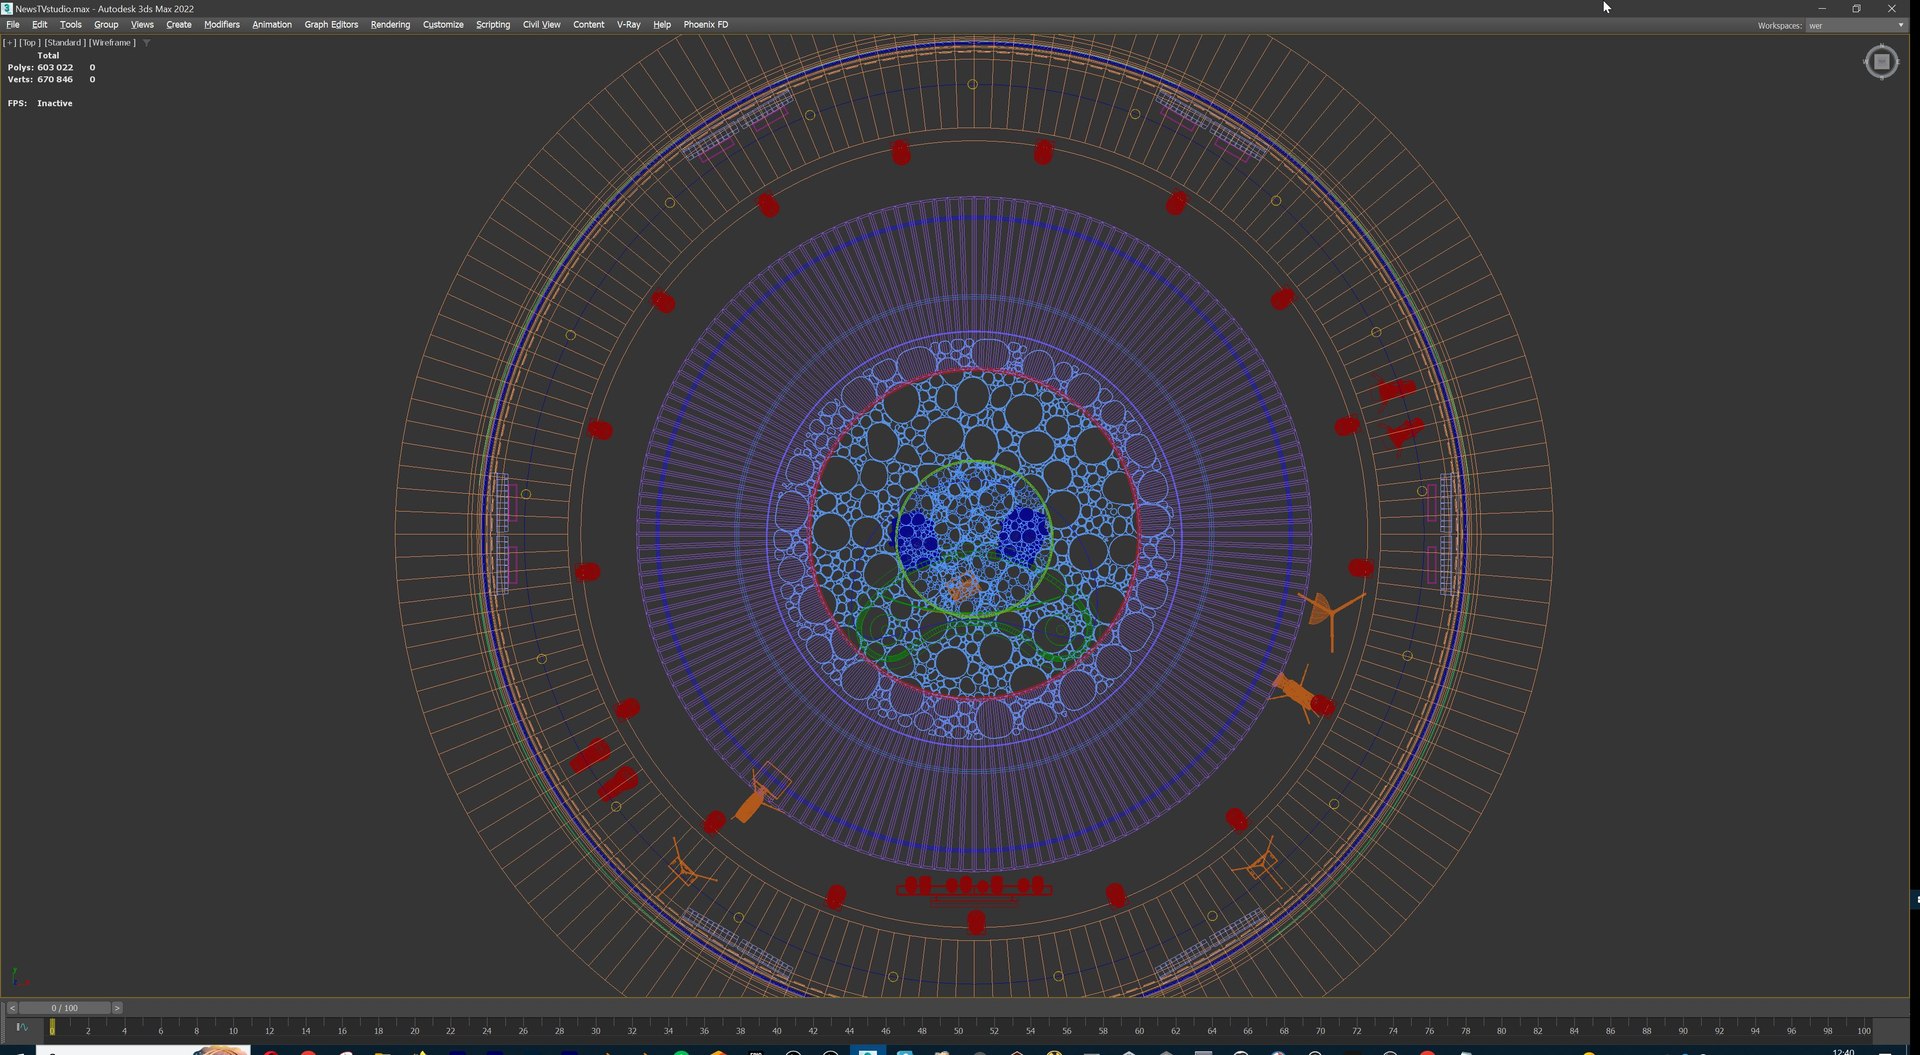
Task: Open the Edit menu
Action: point(40,25)
